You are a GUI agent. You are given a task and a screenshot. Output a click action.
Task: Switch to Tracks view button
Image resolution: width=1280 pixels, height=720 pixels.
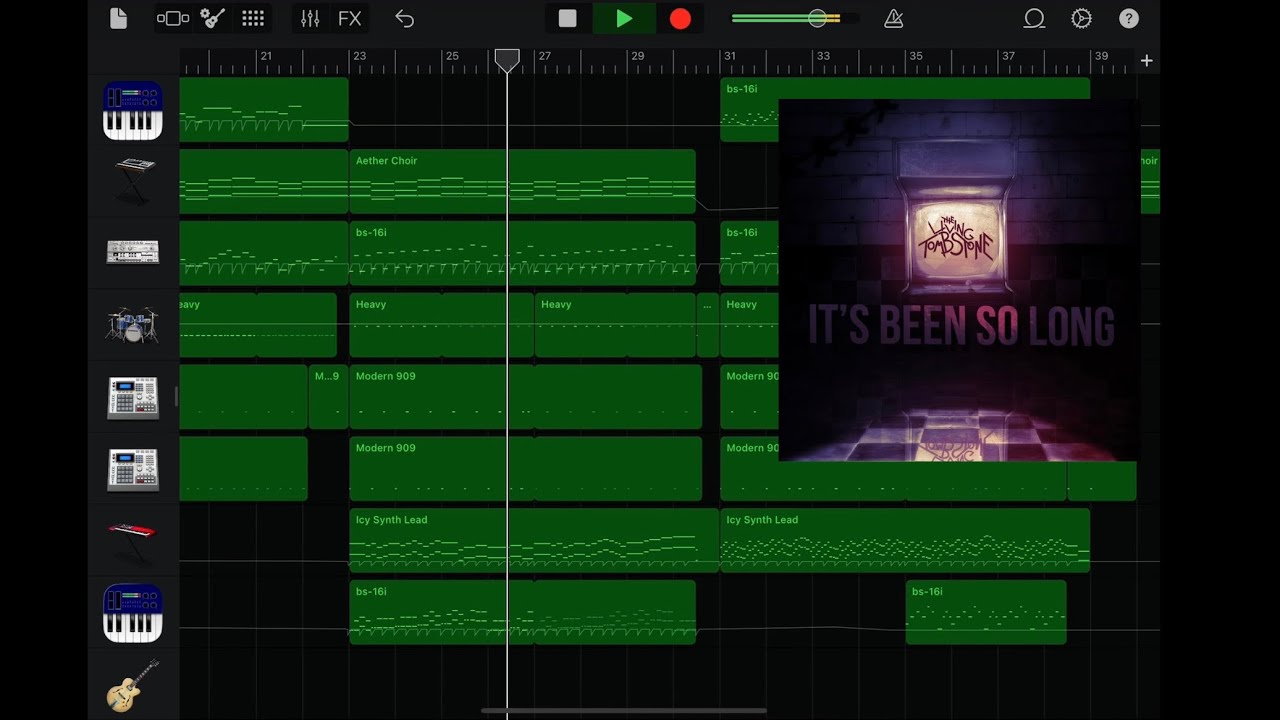click(x=173, y=18)
